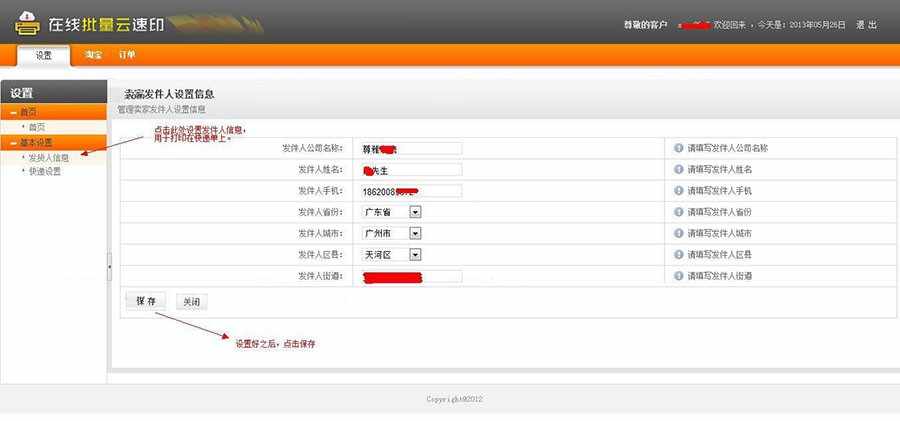Viewport: 900px width, 421px height.
Task: Click the 尊敬的客户 greeting text
Action: [646, 25]
